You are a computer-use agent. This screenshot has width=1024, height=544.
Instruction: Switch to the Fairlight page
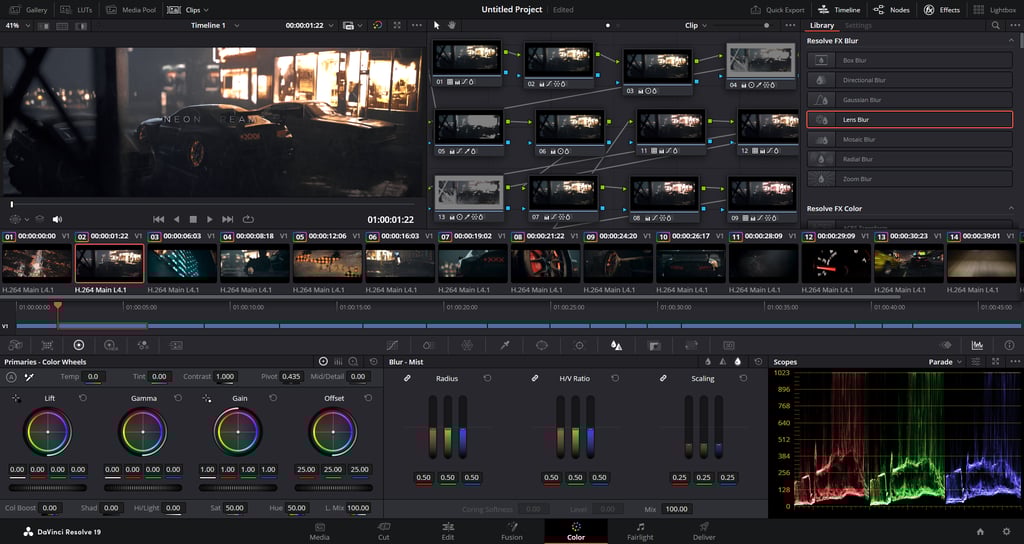click(x=640, y=531)
